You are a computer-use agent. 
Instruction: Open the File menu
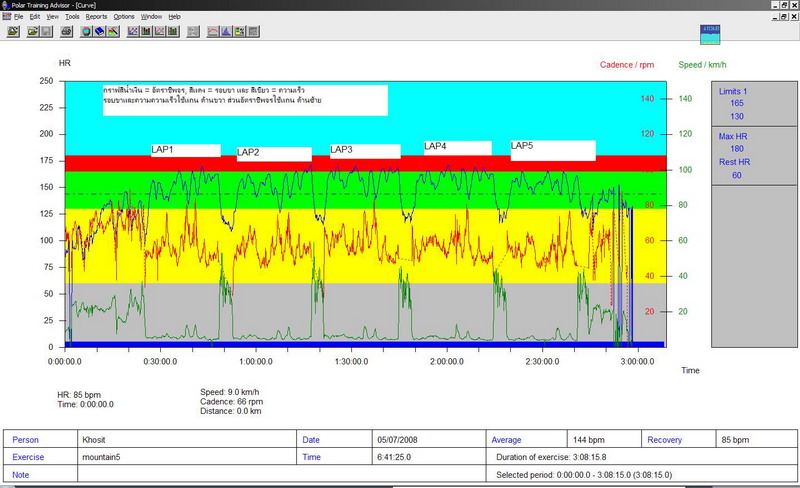[x=18, y=17]
